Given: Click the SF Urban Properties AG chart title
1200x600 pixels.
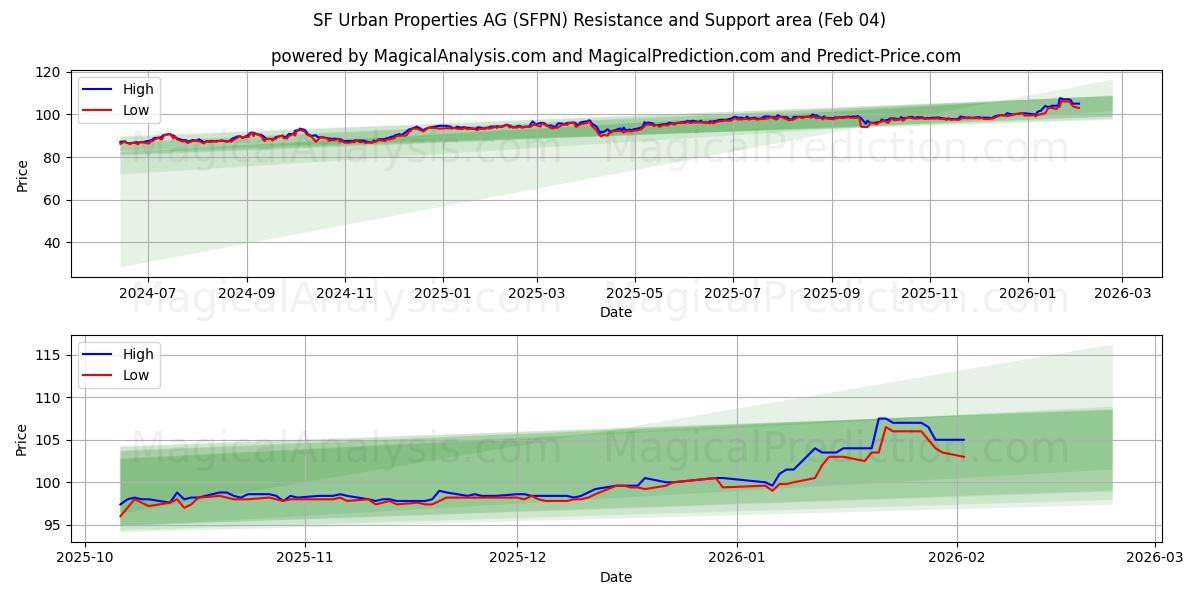Looking at the screenshot, I should (600, 19).
